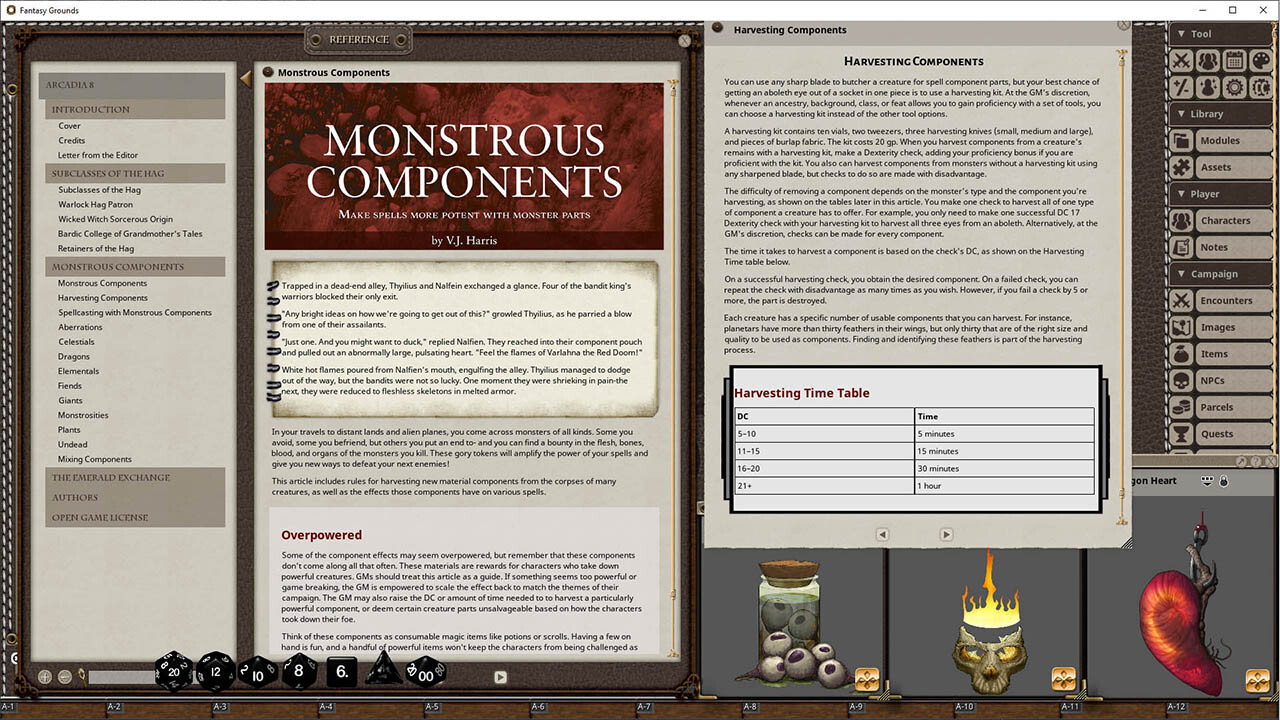The width and height of the screenshot is (1280, 720).
Task: Select the A-1 hotkey tab at the bottom
Action: [8, 705]
